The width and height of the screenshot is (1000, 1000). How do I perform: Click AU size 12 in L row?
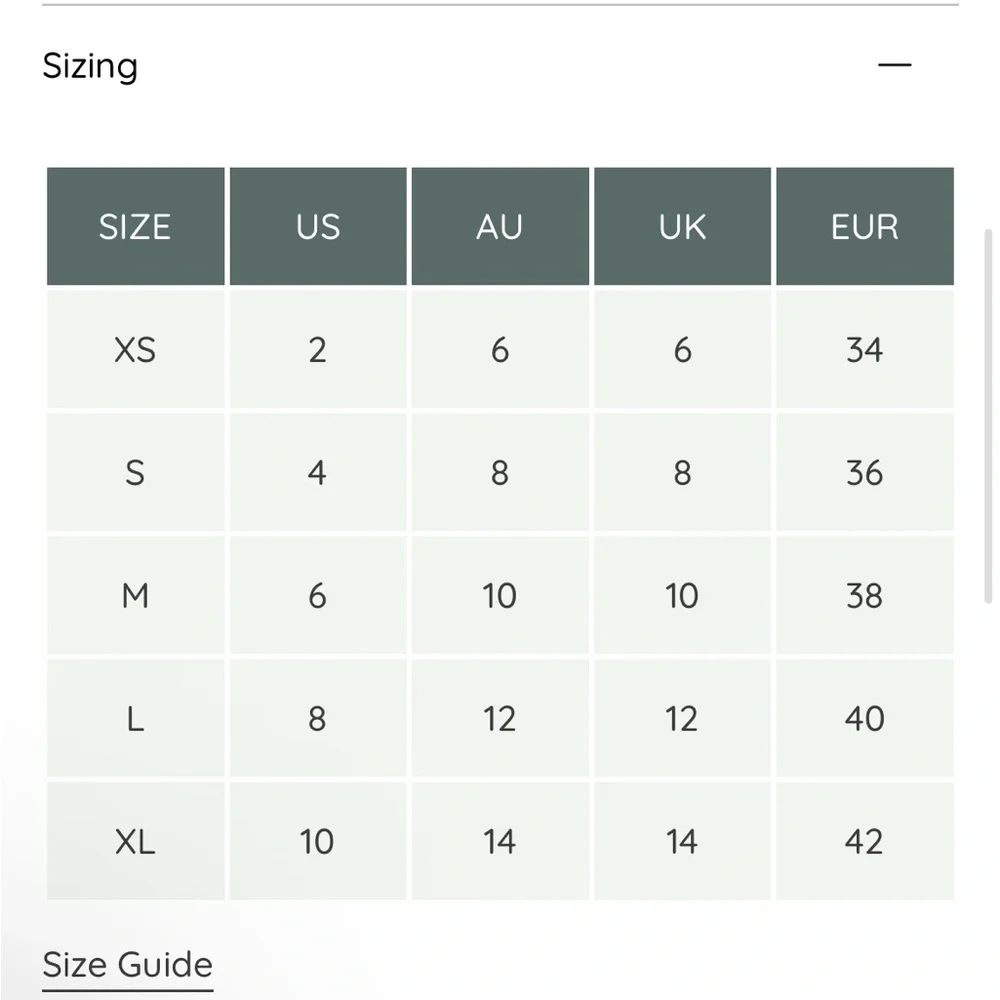[500, 719]
